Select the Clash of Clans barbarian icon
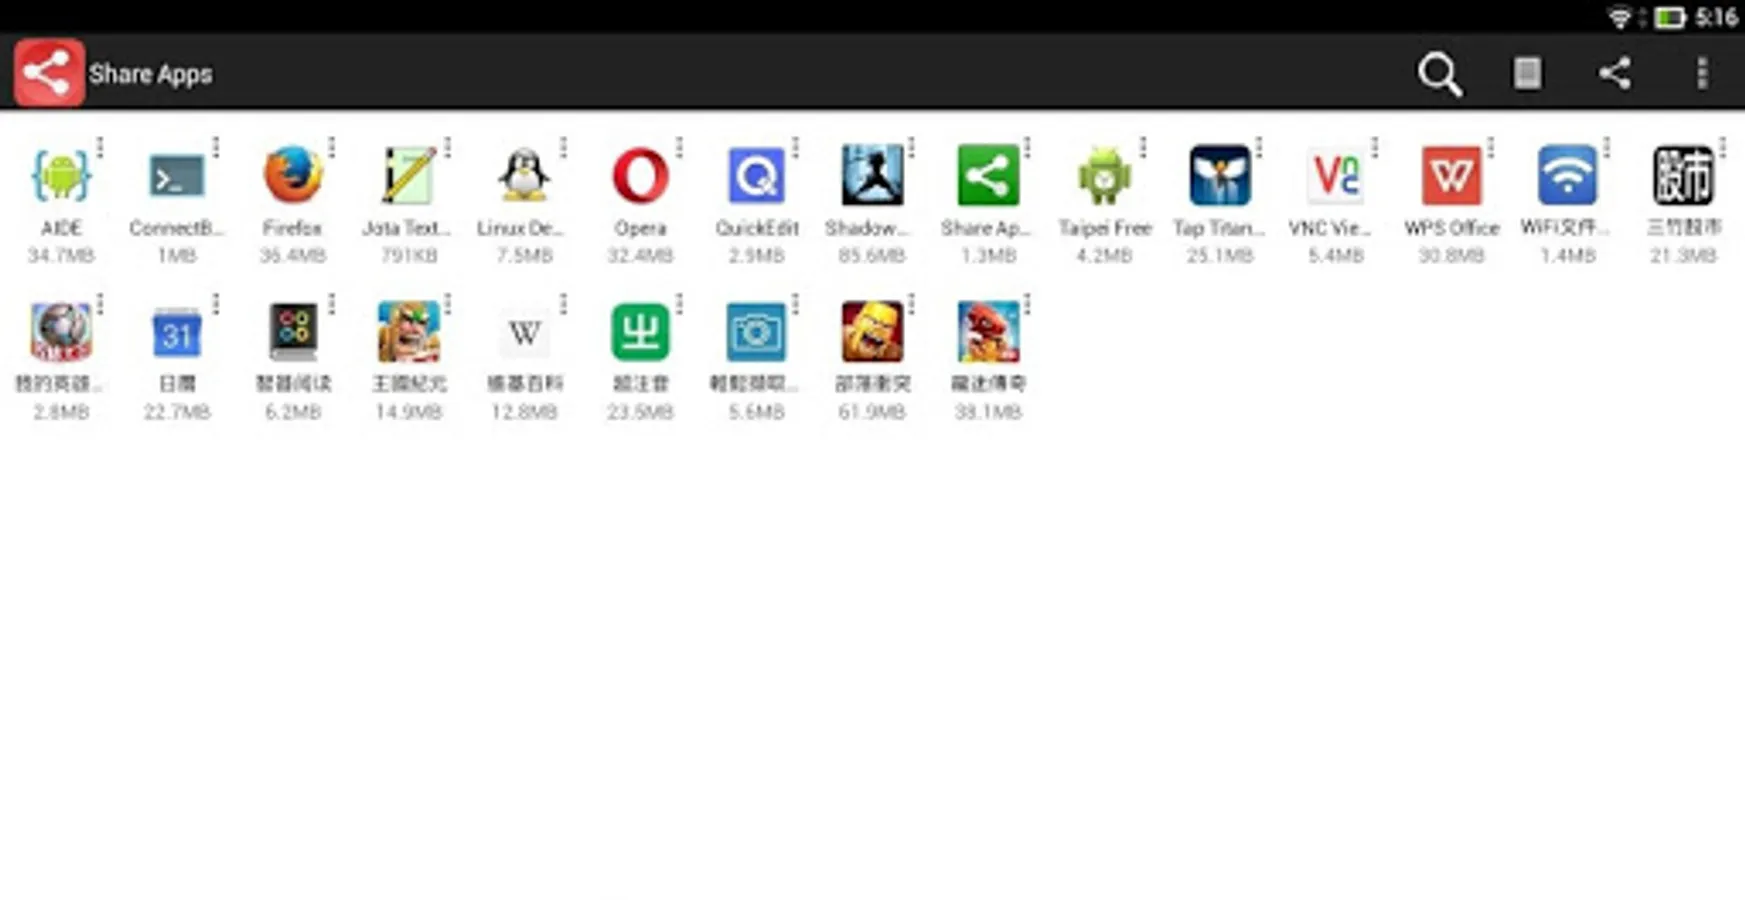 (x=872, y=332)
